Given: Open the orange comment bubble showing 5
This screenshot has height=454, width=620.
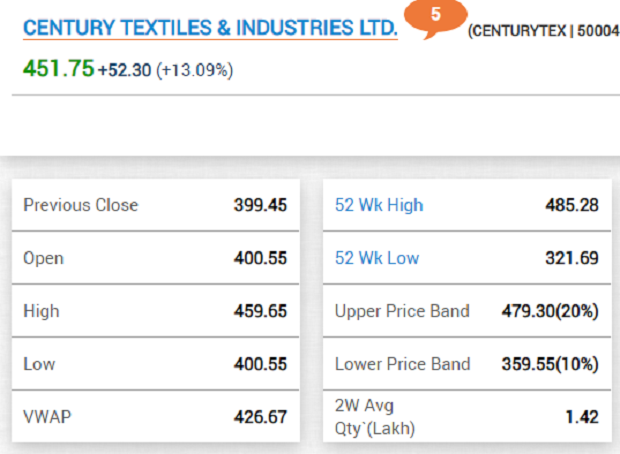Looking at the screenshot, I should click(435, 18).
